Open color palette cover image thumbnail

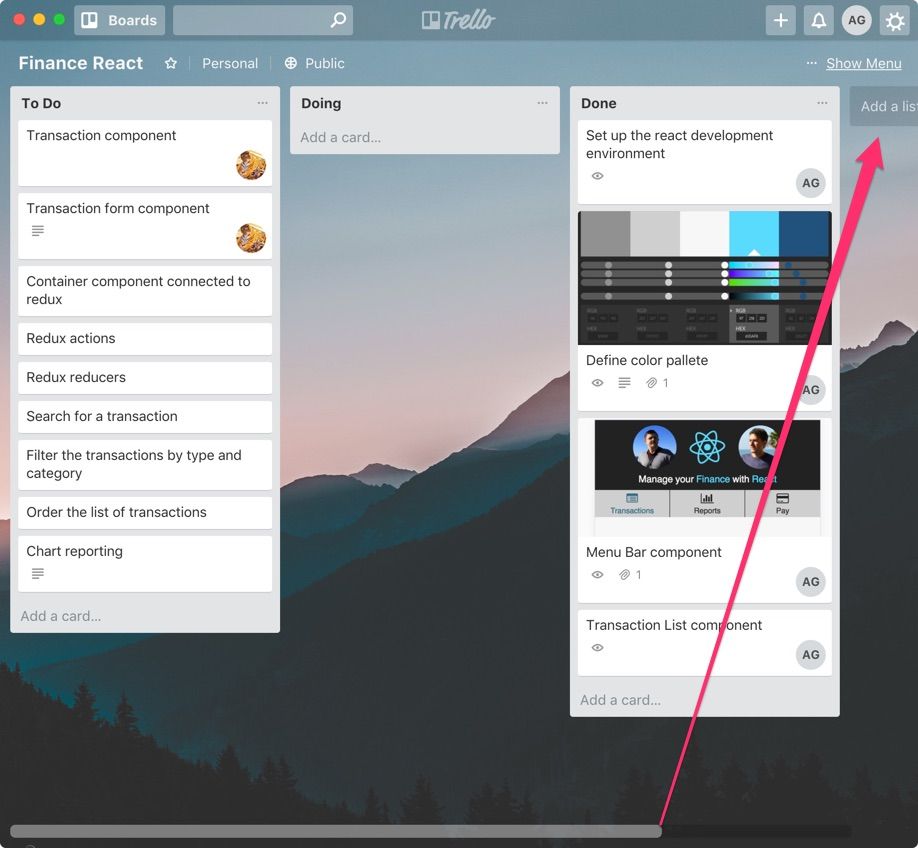pos(704,278)
